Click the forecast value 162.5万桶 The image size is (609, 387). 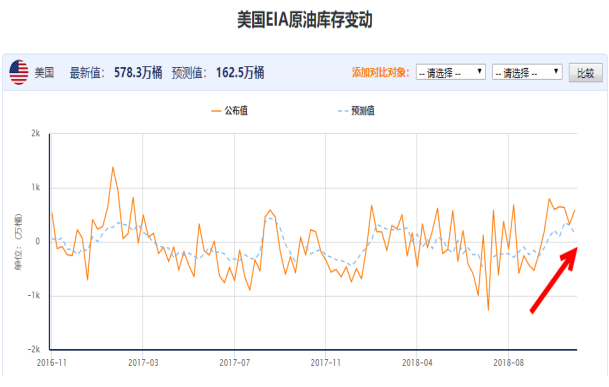tap(240, 73)
